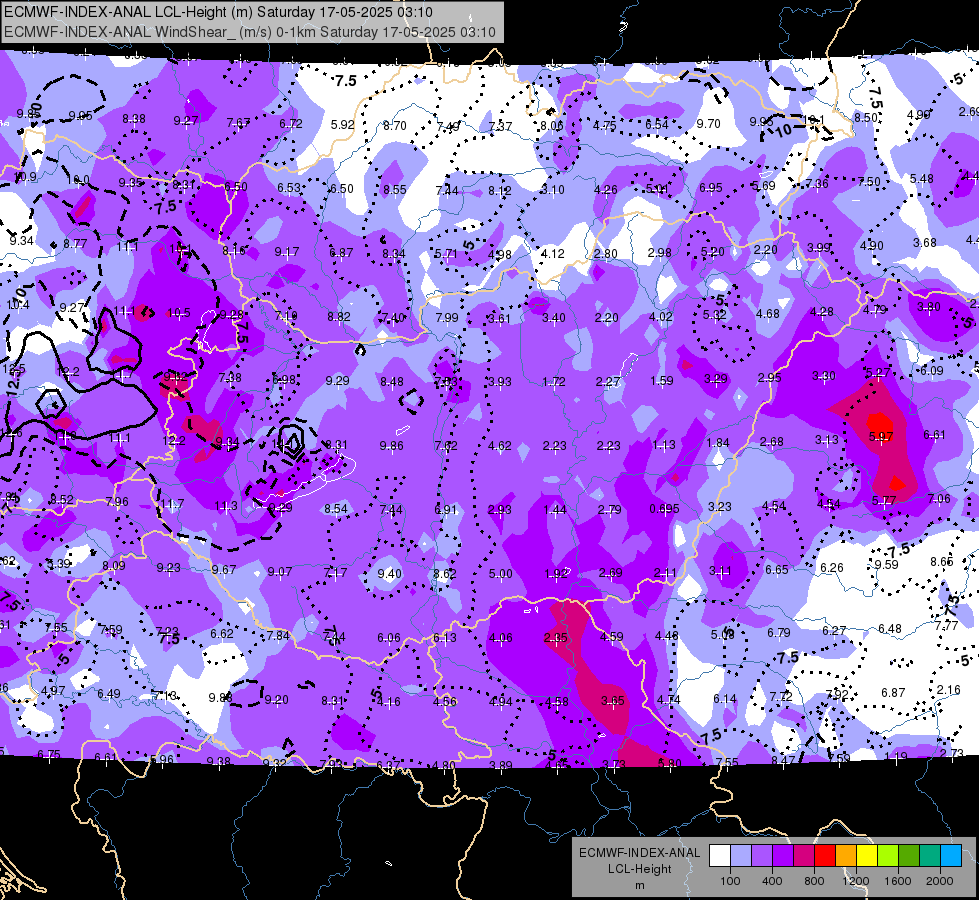Click the 8.70 grid value
This screenshot has width=979, height=900.
[395, 126]
